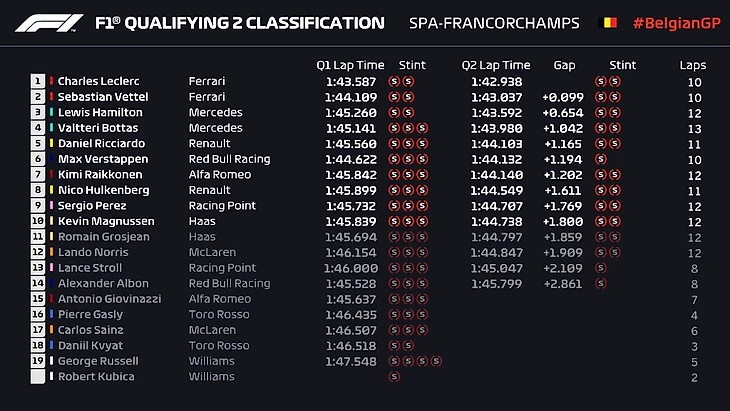Click Lance Stroll's Q2 stint tyre icon
The width and height of the screenshot is (730, 411).
tap(600, 268)
